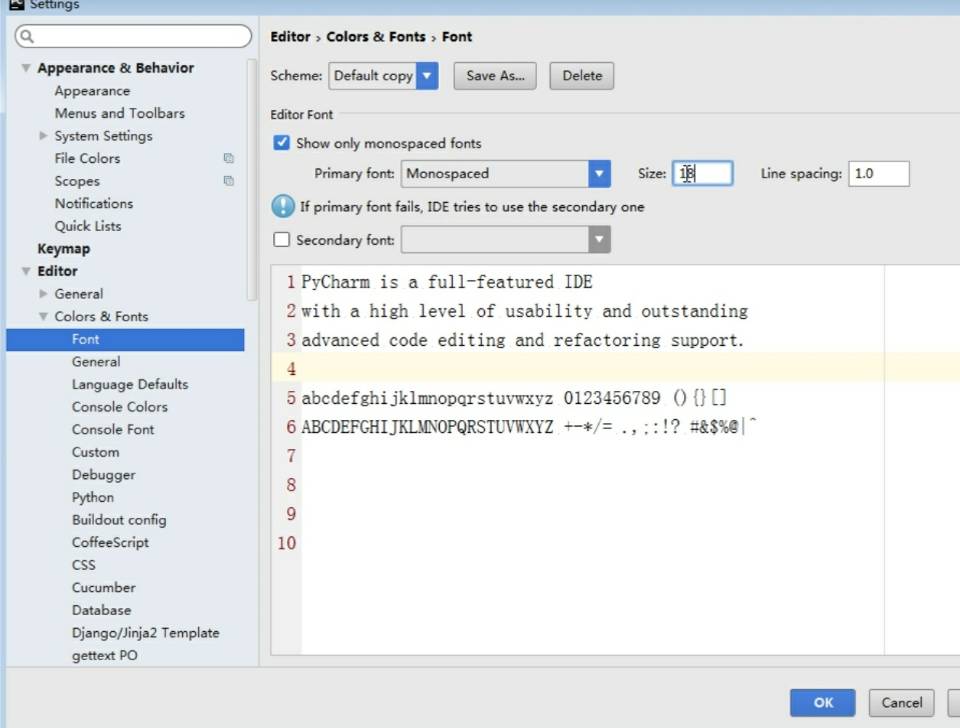
Task: Click the Line spacing input field
Action: click(x=879, y=173)
